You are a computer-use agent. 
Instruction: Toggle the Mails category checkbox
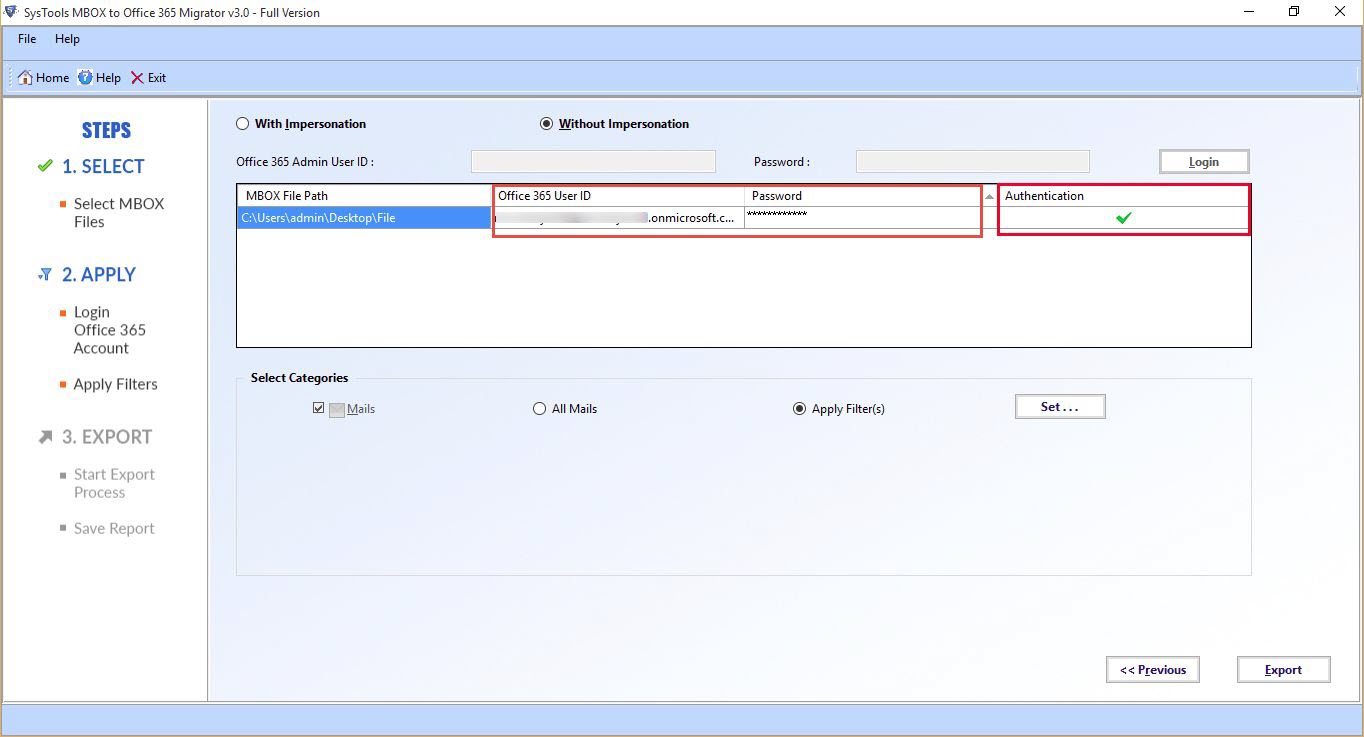coord(318,409)
